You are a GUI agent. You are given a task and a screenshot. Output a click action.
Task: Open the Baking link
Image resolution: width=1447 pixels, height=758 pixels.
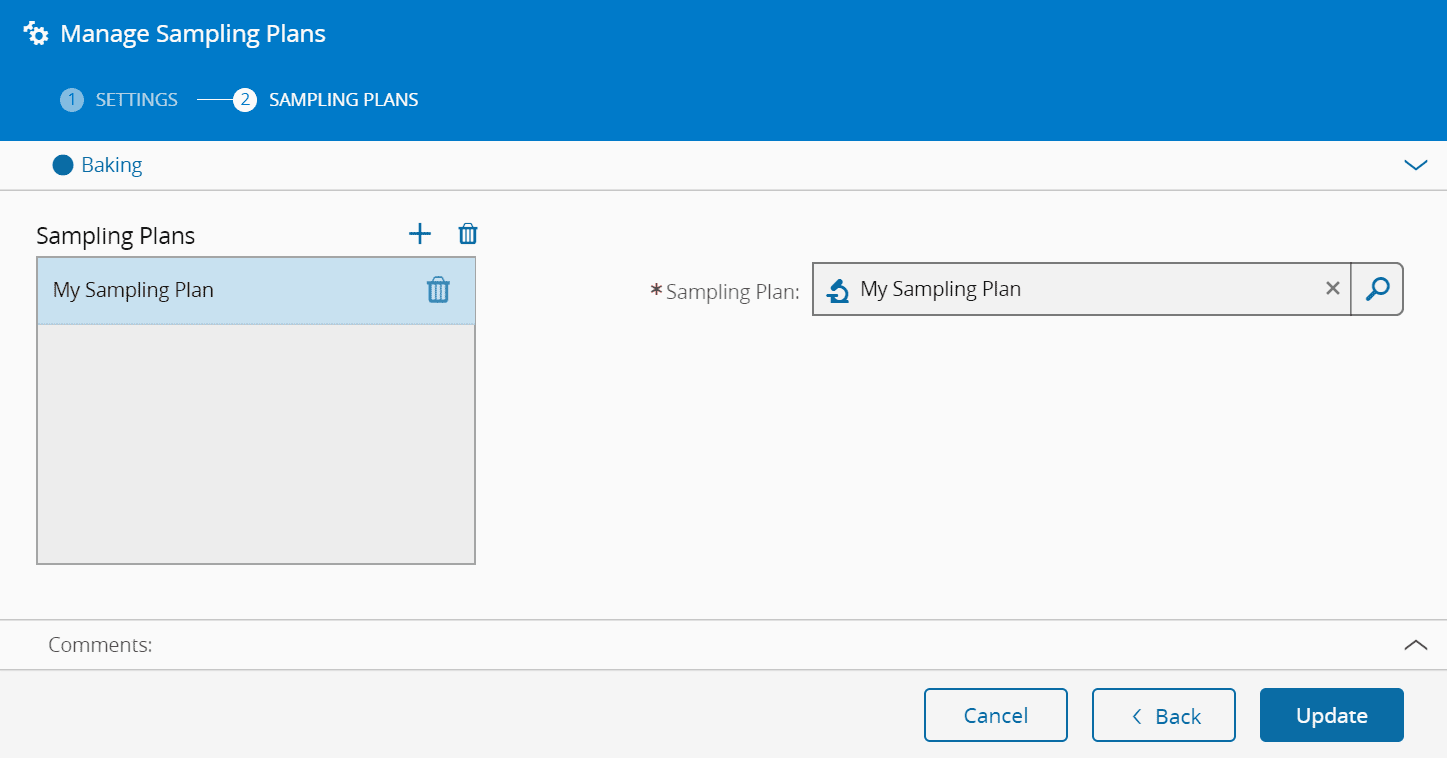(112, 165)
